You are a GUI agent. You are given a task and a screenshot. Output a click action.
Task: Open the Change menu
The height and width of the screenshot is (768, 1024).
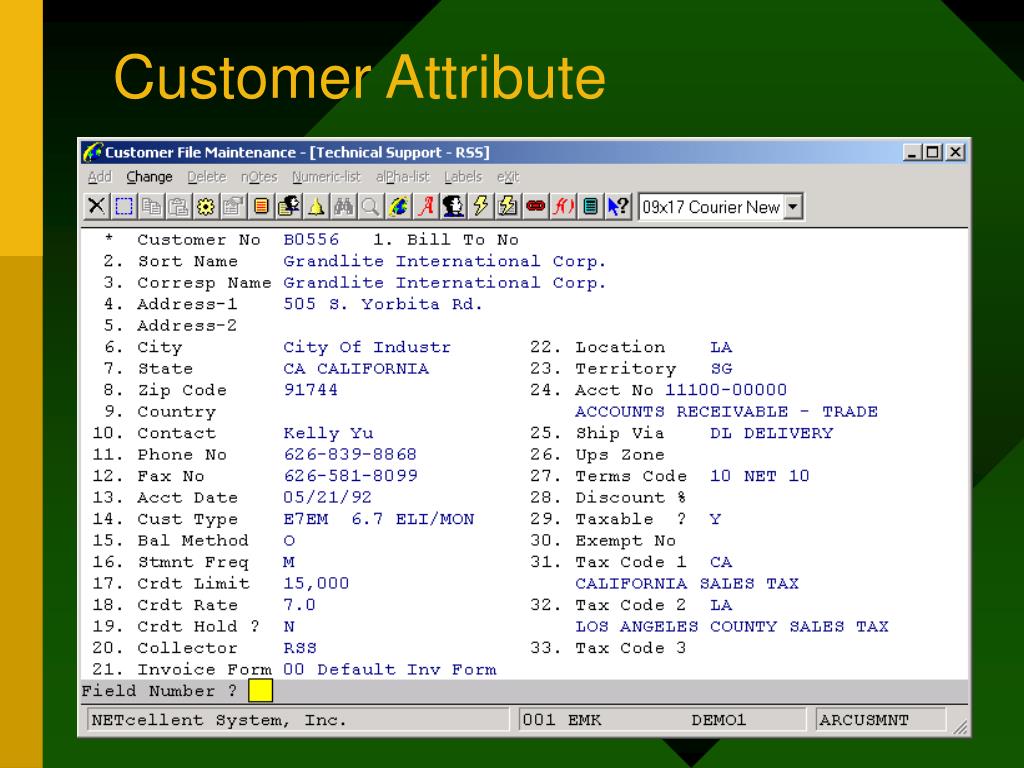(x=150, y=177)
